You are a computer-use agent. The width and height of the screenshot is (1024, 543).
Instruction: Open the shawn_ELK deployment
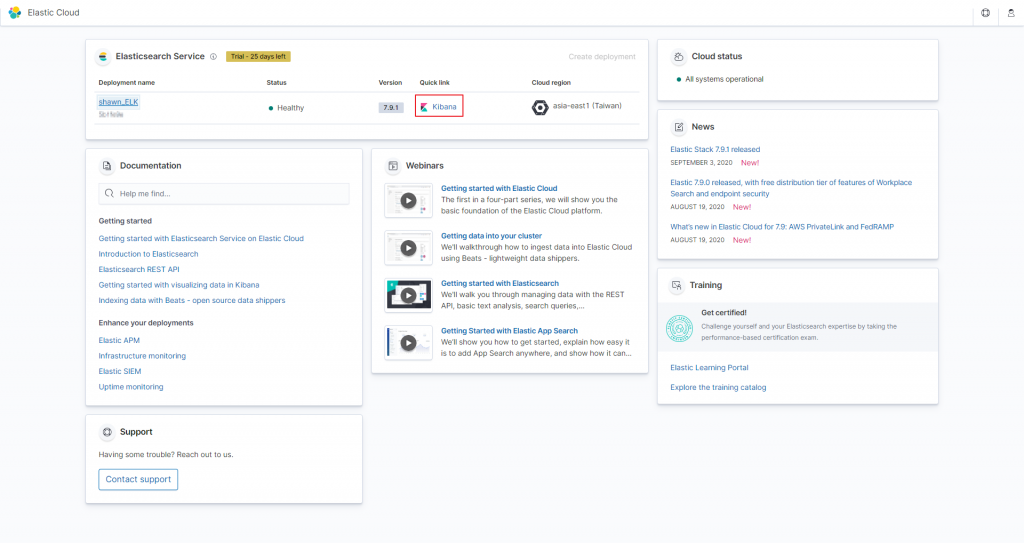click(x=118, y=102)
